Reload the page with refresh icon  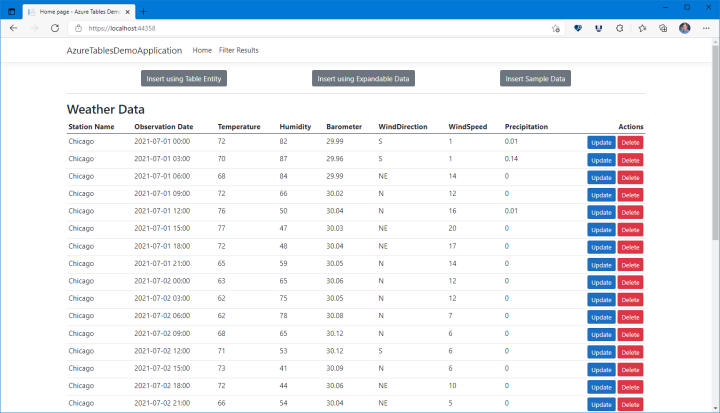point(55,29)
